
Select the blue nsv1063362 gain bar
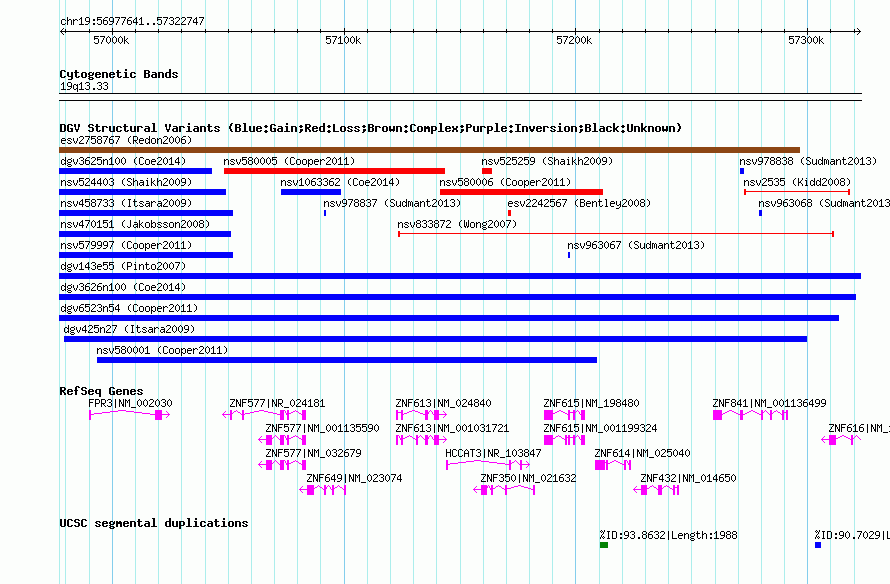click(x=310, y=192)
